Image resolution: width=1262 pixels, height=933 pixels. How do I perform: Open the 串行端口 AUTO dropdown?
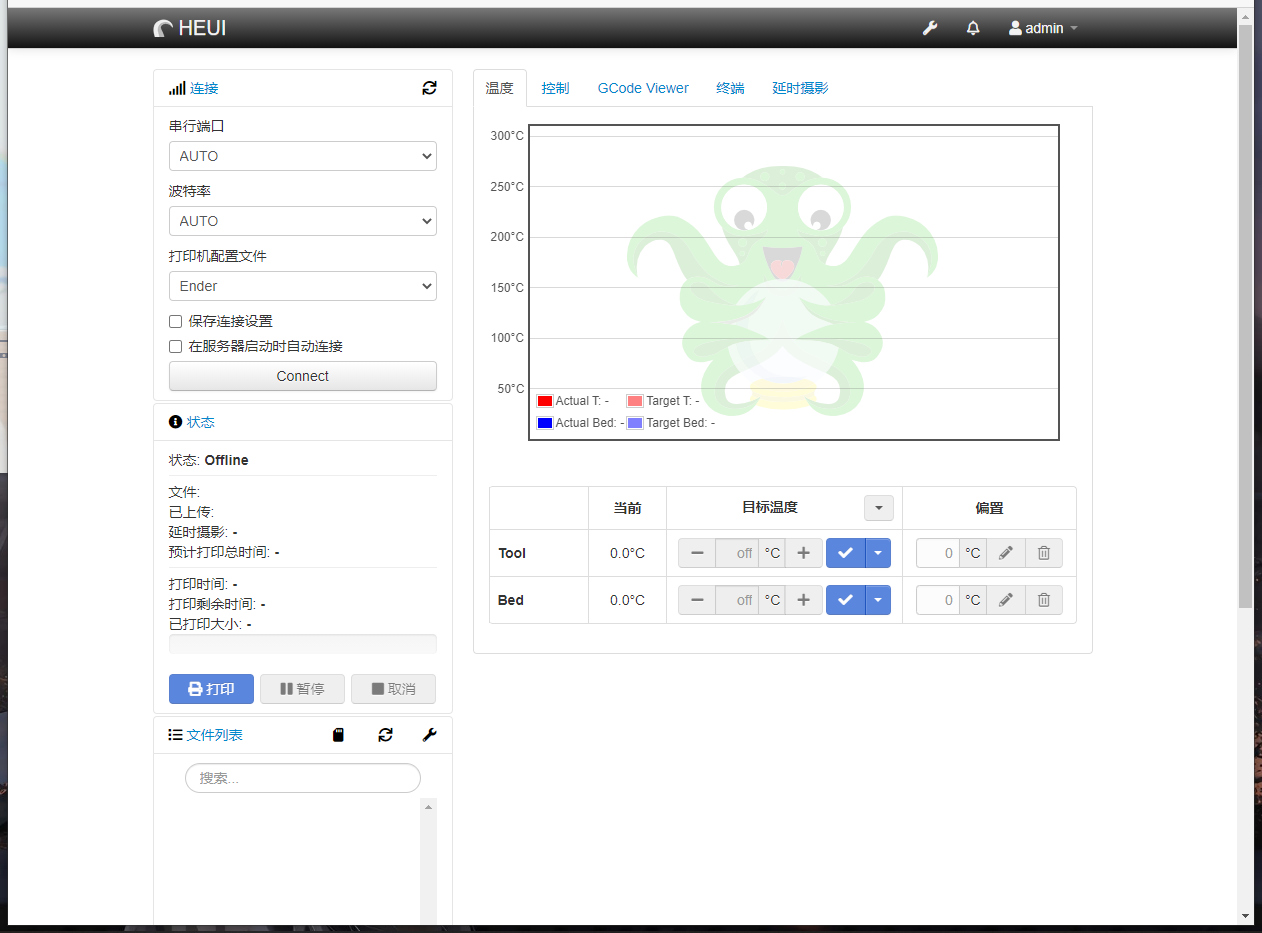coord(302,156)
